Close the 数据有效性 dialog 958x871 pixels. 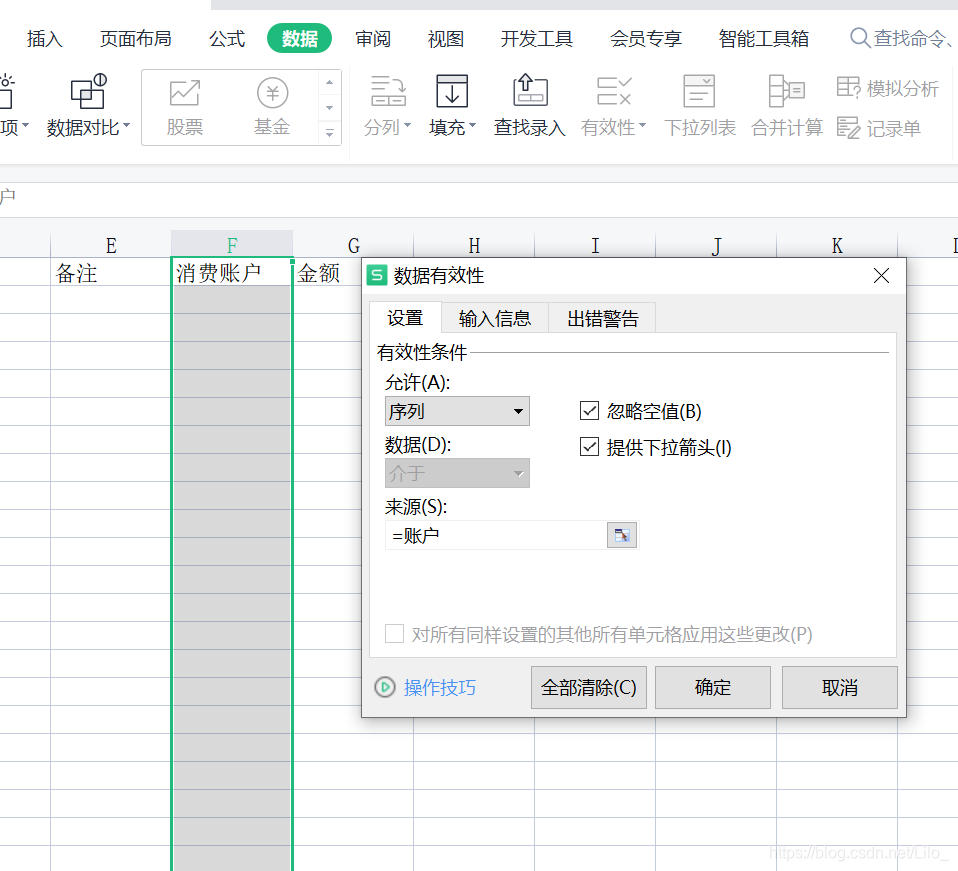(x=881, y=275)
